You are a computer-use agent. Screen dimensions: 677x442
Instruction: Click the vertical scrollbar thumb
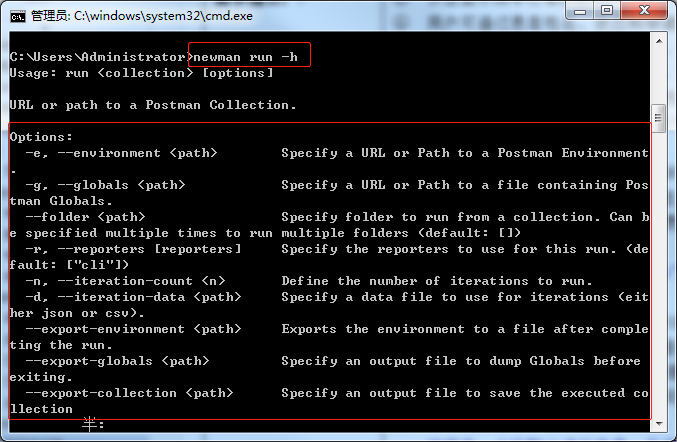(658, 118)
